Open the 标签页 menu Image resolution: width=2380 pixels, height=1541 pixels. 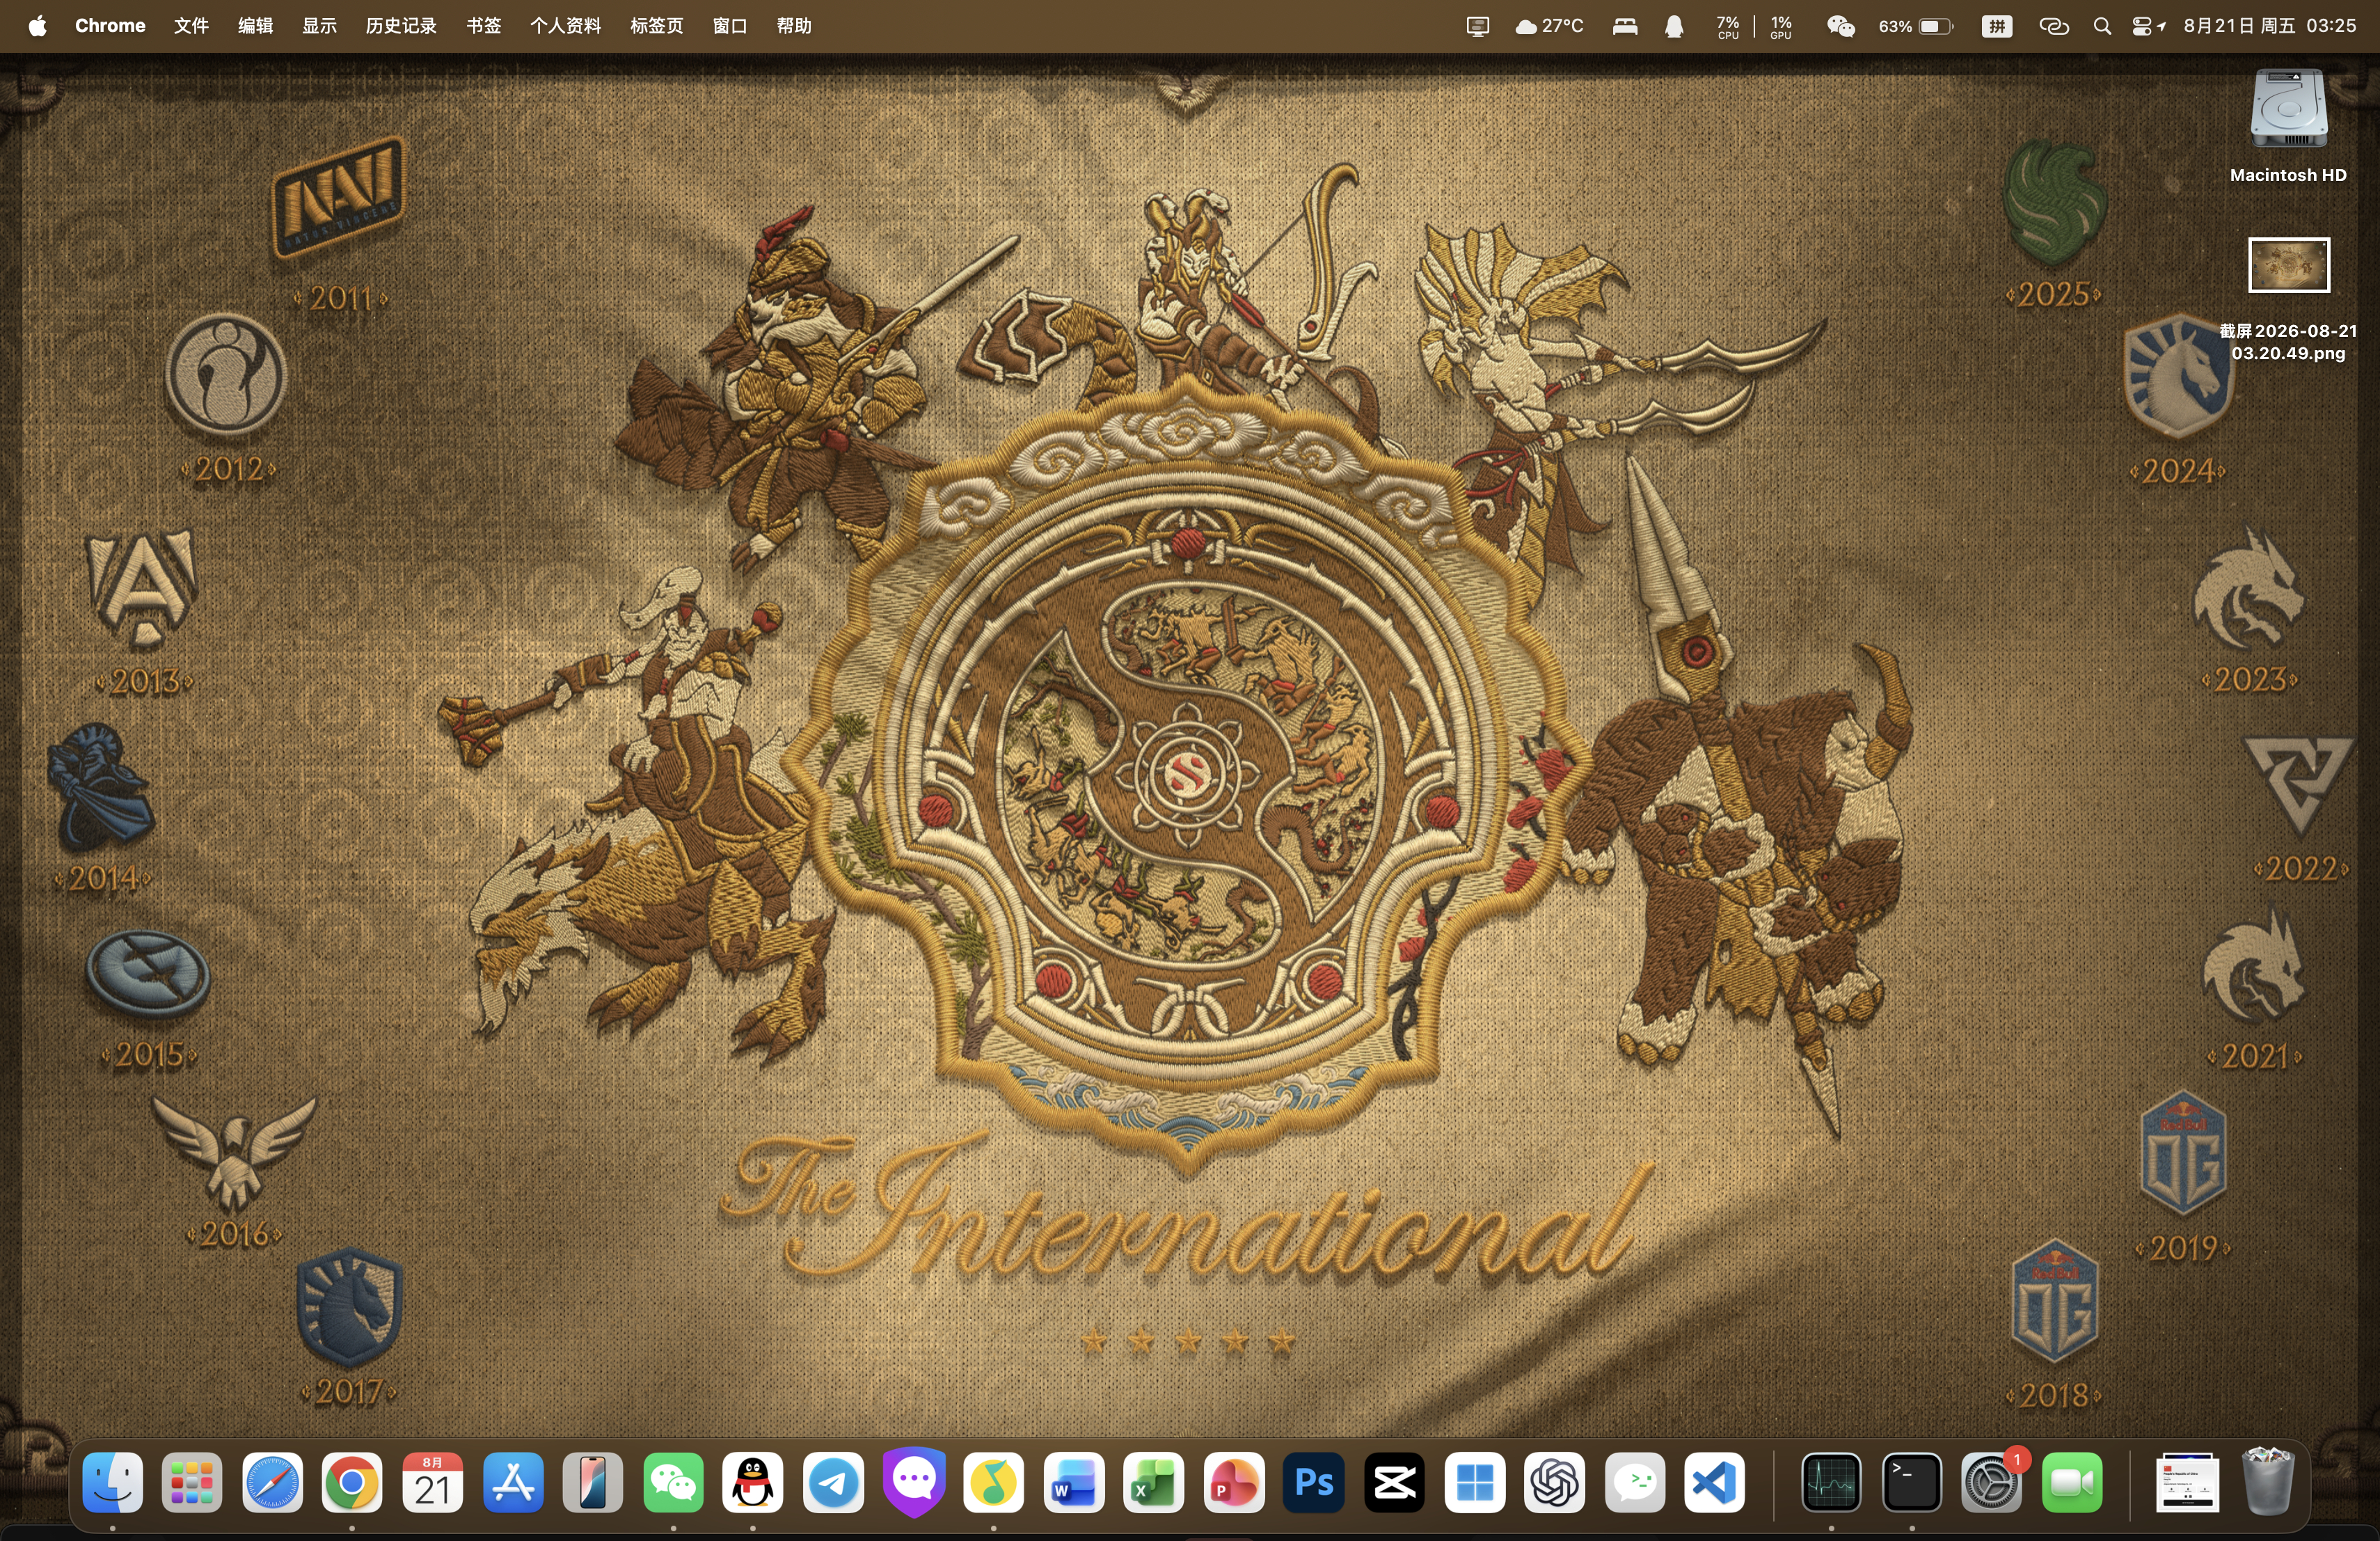point(656,26)
